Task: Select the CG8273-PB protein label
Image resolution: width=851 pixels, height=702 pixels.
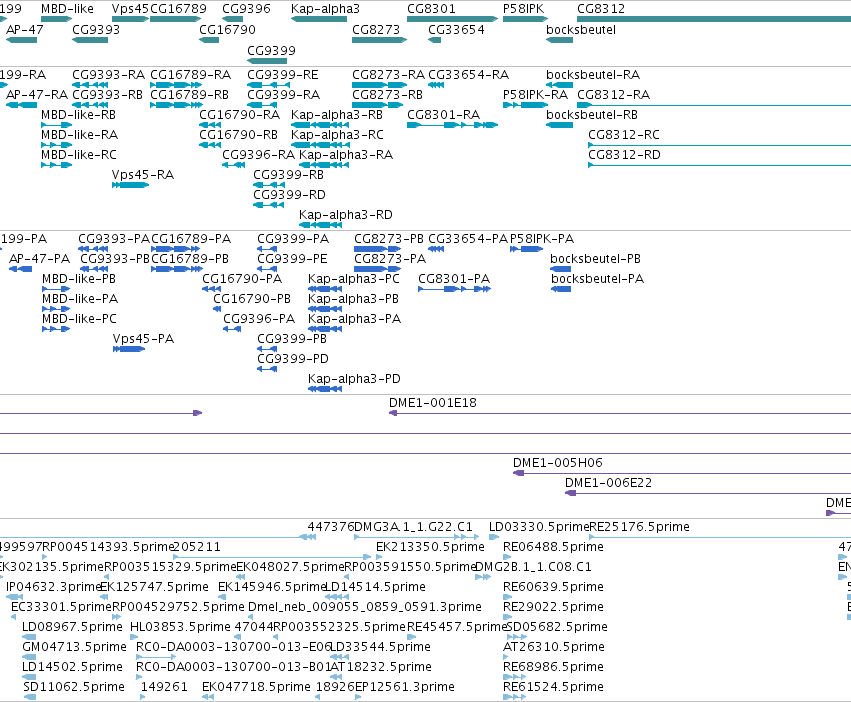Action: coord(389,239)
